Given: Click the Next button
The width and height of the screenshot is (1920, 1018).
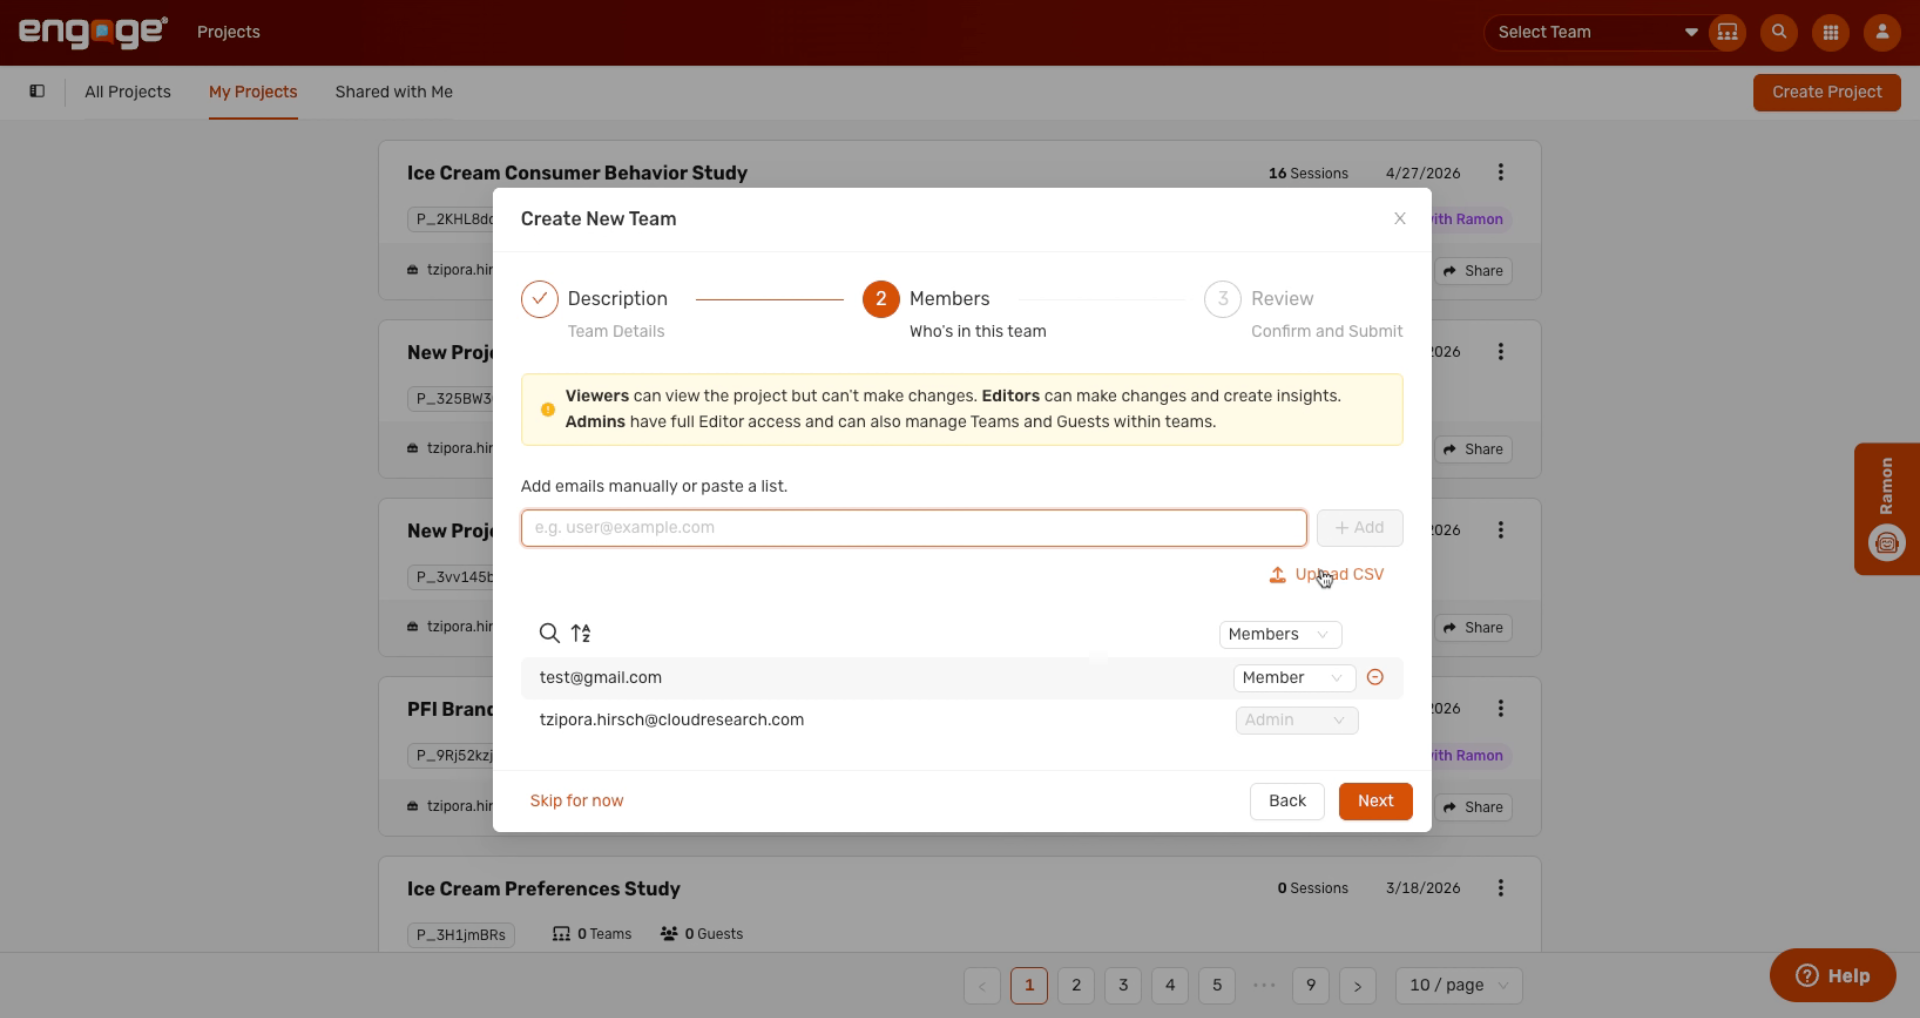Looking at the screenshot, I should 1375,801.
